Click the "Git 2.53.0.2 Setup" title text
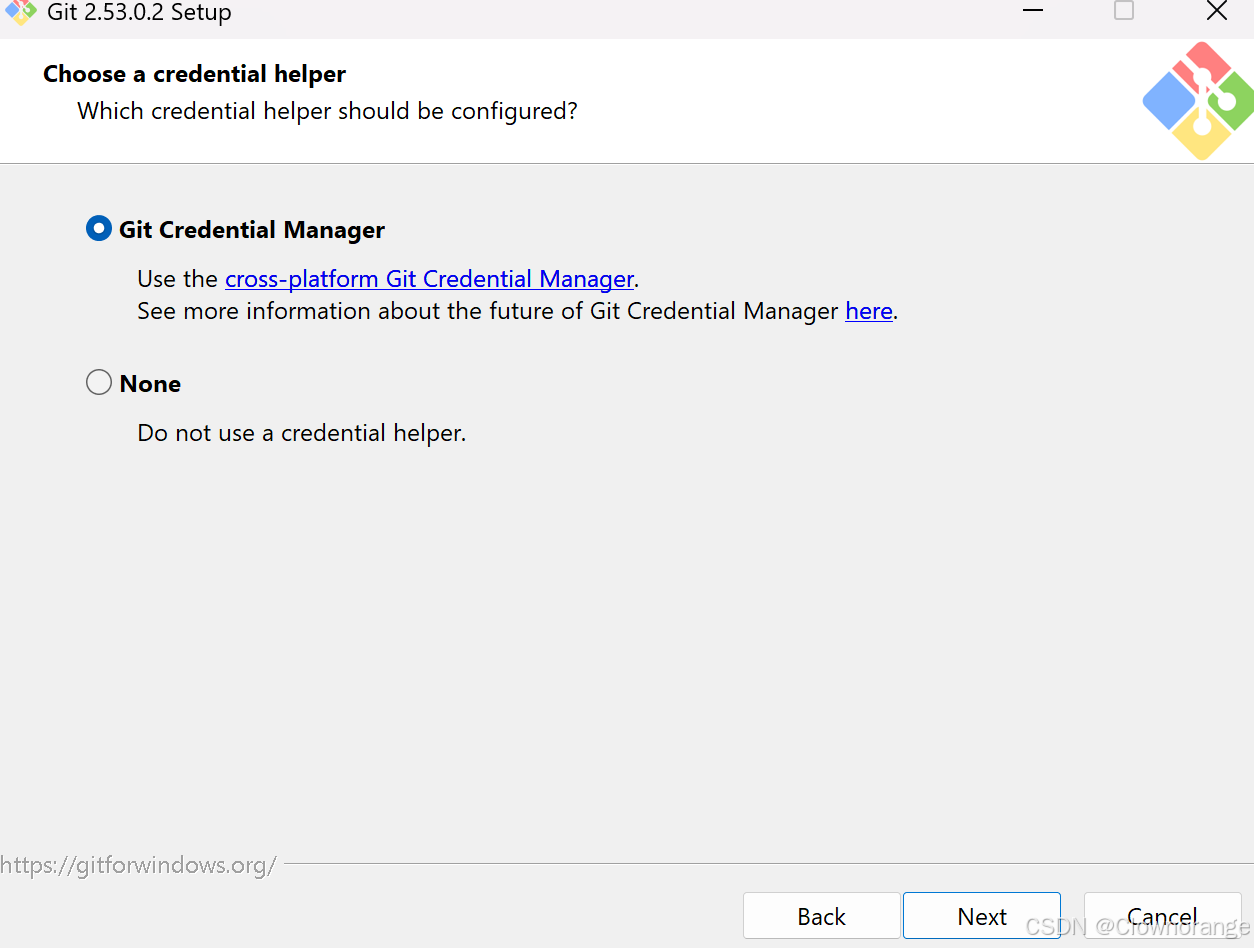 (x=139, y=13)
